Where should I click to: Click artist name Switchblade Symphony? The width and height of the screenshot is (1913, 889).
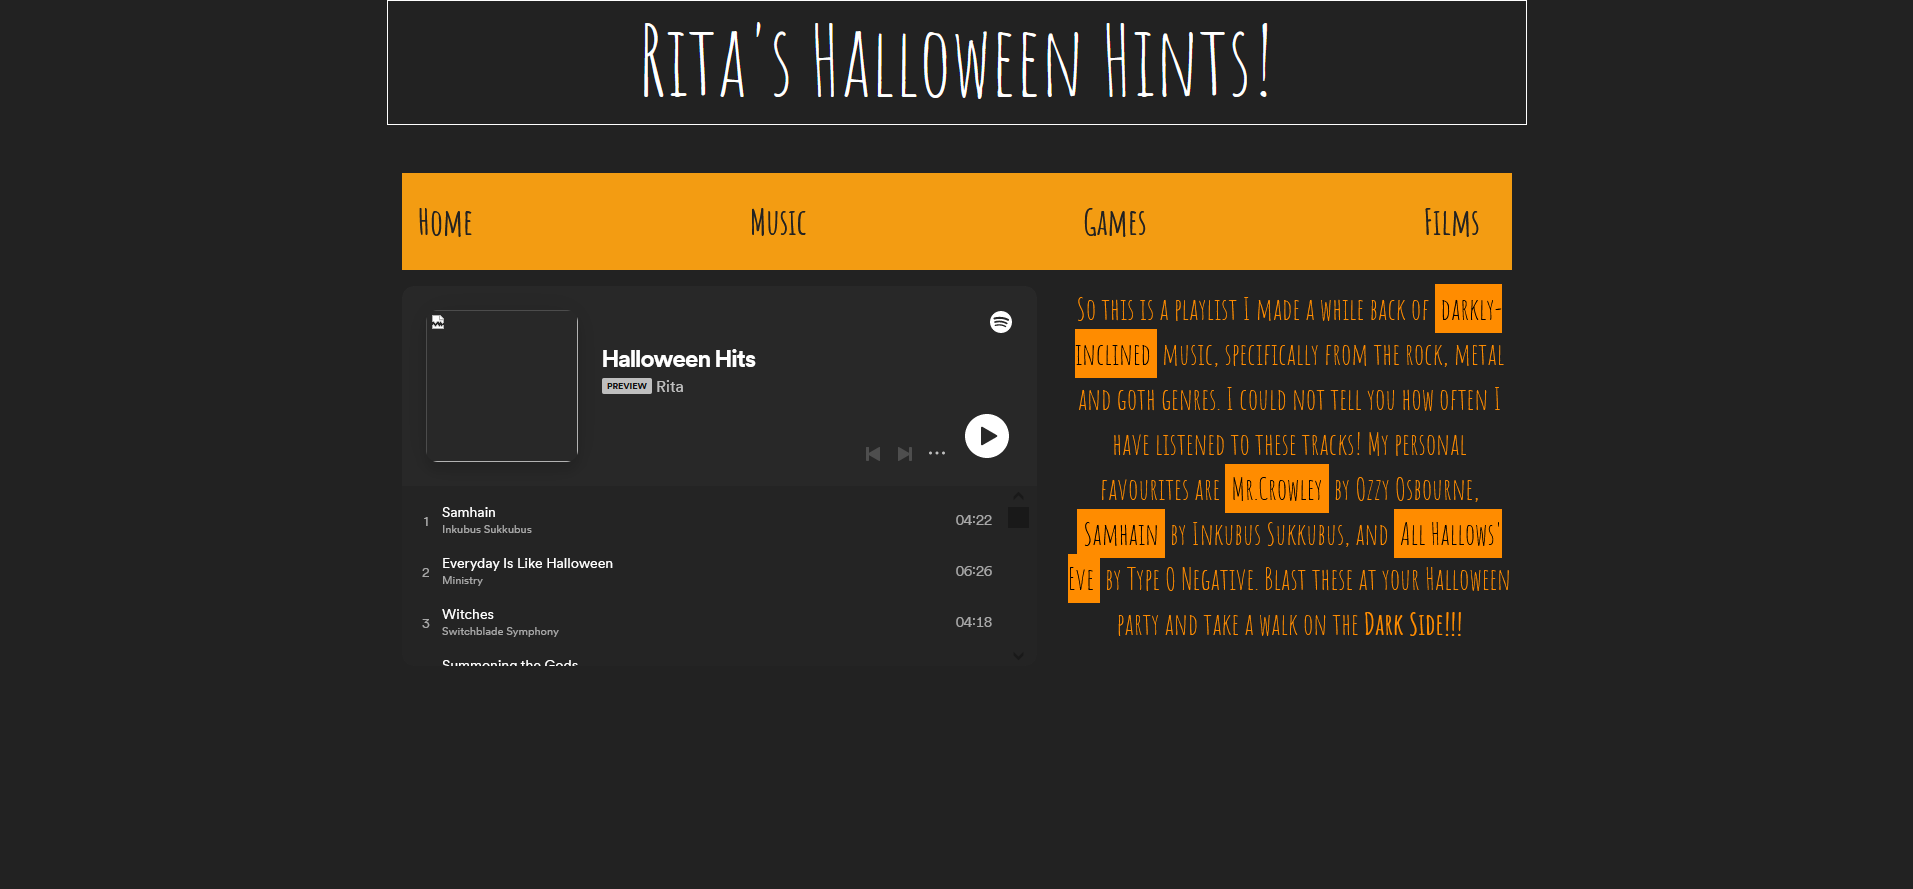click(500, 632)
